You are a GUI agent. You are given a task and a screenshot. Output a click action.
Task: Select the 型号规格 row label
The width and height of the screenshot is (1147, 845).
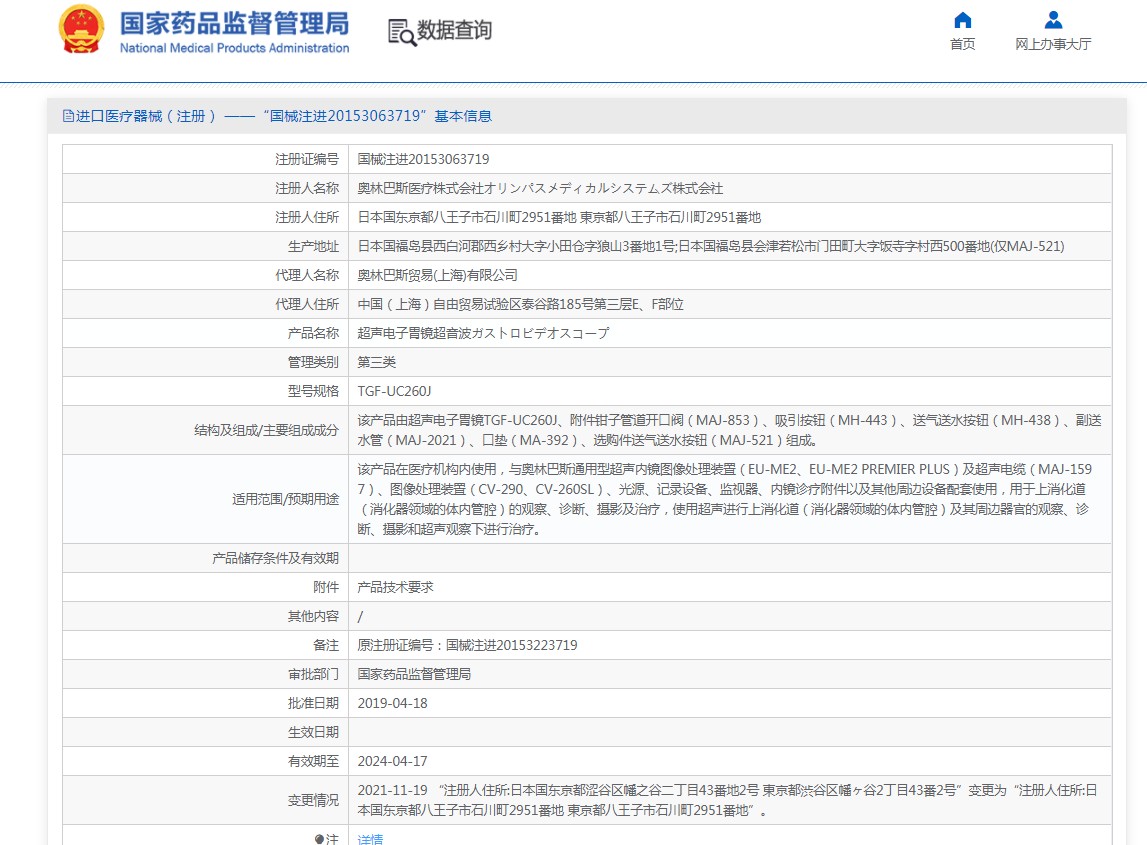click(314, 391)
